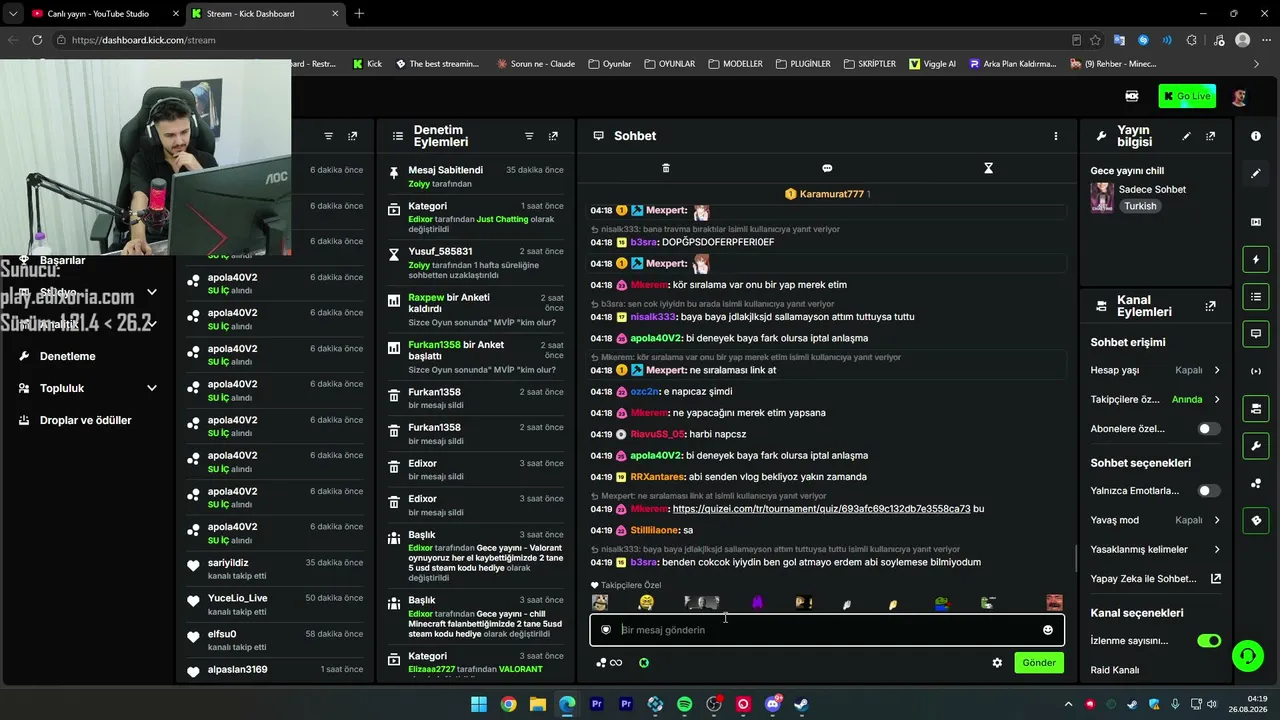The height and width of the screenshot is (720, 1280).
Task: Select the yellow angry face emote
Action: pos(646,602)
